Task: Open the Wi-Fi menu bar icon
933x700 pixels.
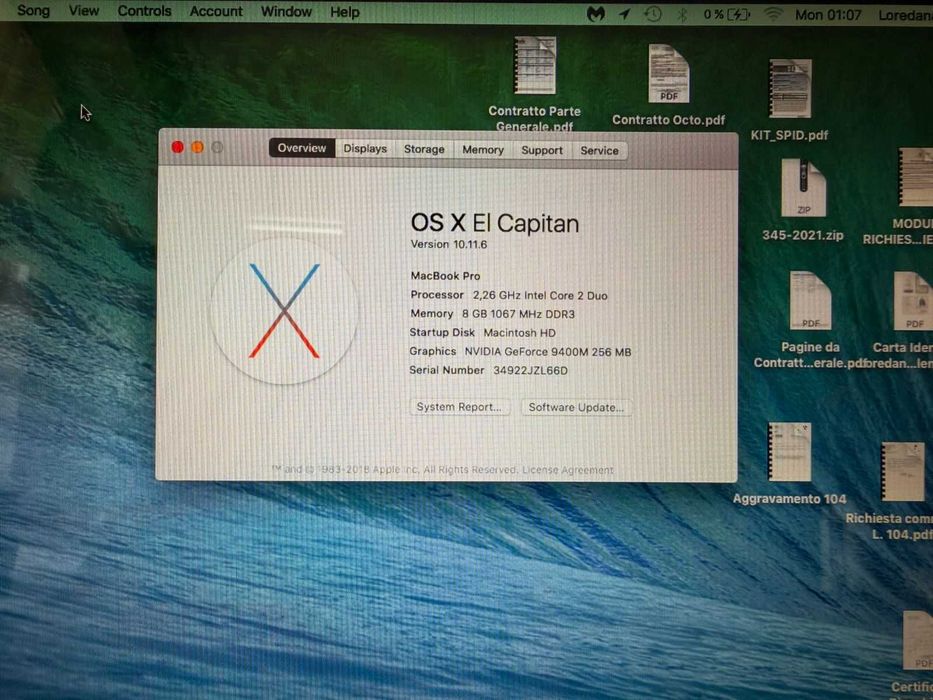Action: 773,14
